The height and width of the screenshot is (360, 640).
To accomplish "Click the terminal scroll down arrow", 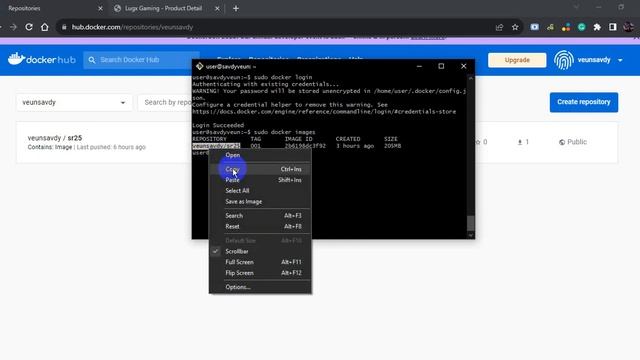I will point(471,235).
